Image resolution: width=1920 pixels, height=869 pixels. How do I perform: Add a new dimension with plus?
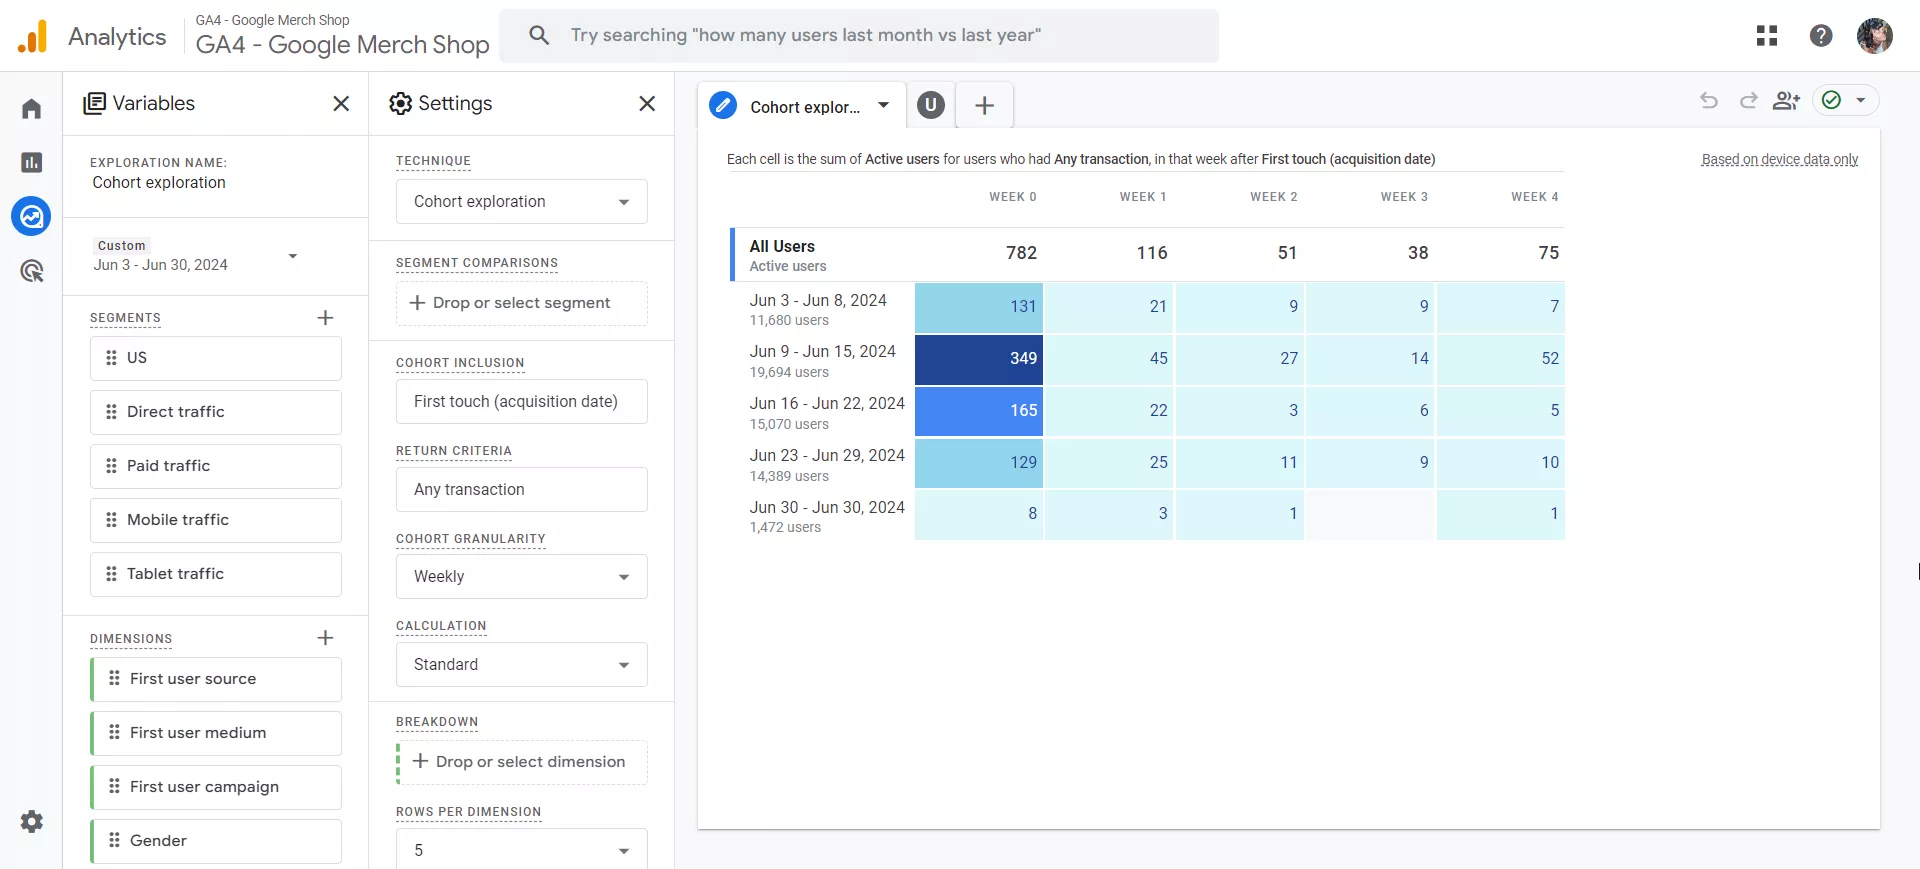325,638
